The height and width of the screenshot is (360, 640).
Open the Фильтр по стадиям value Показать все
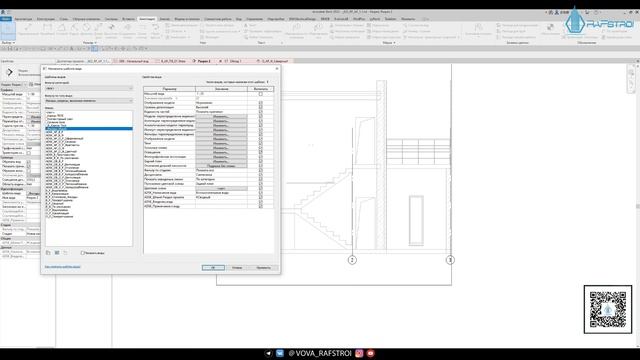coord(221,170)
